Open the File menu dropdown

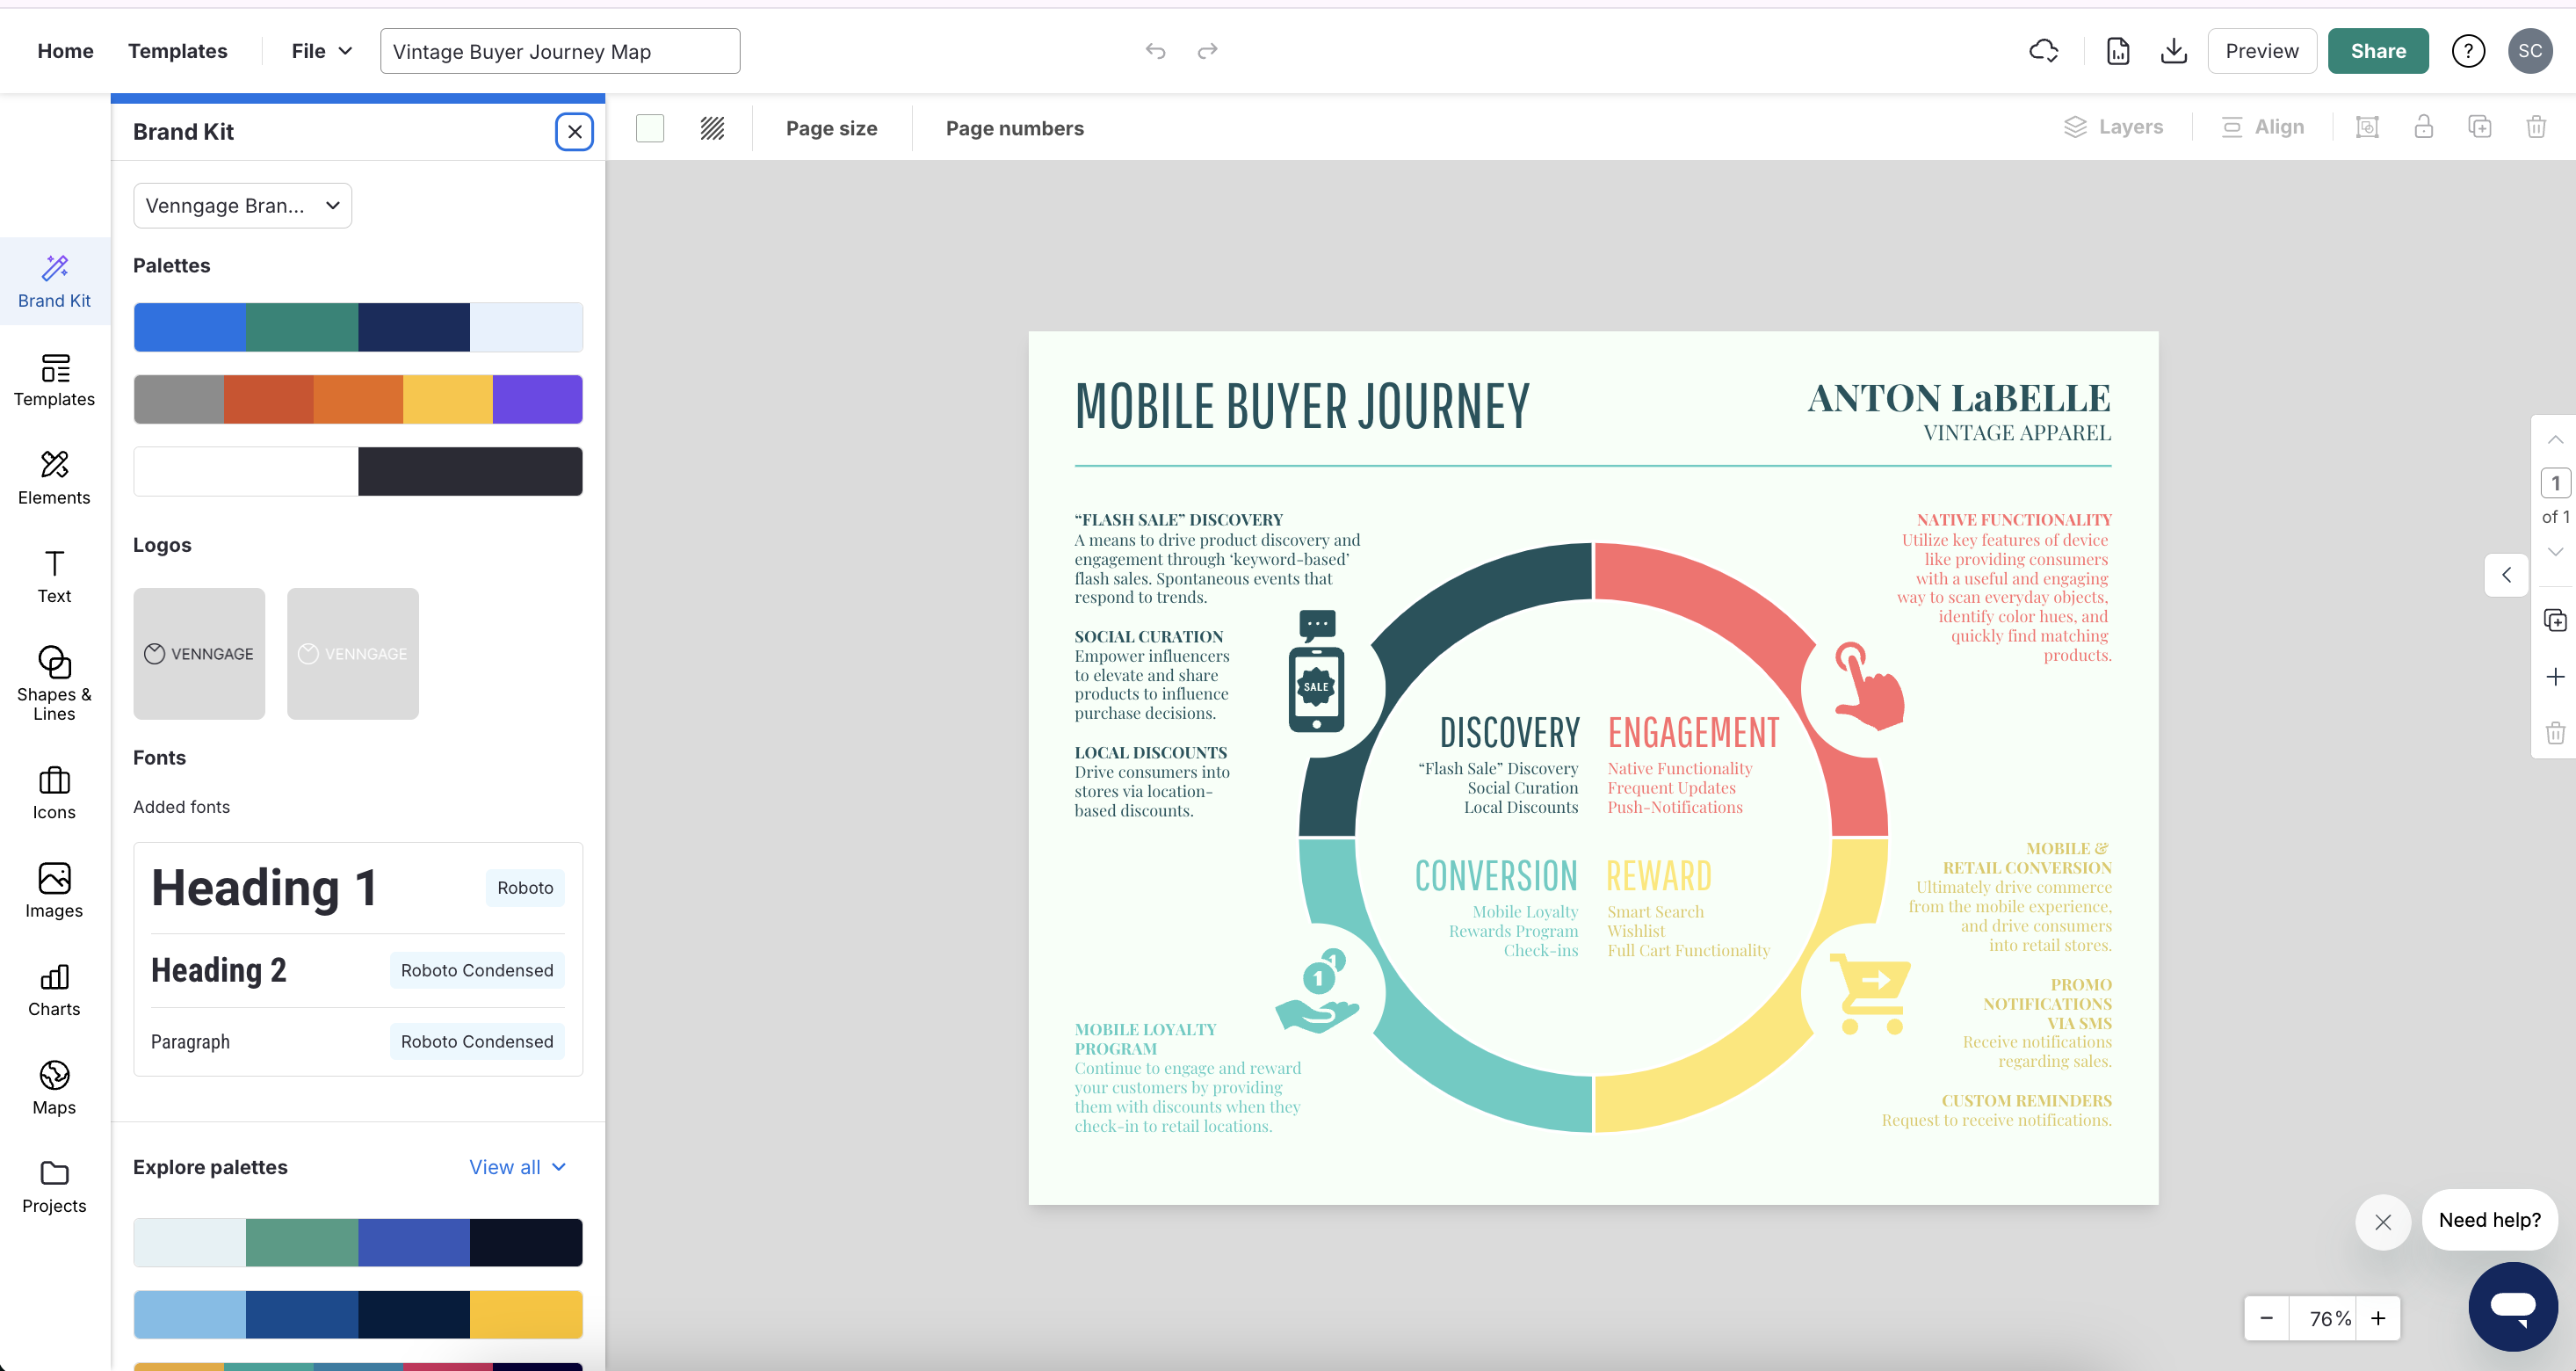[x=321, y=51]
